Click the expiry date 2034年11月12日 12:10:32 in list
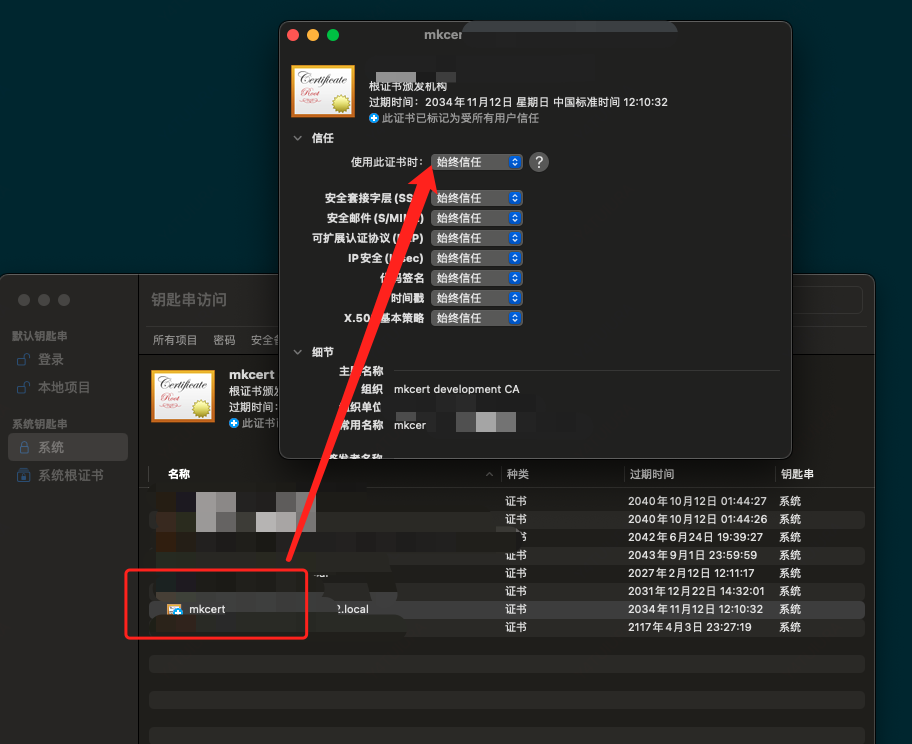 [695, 610]
